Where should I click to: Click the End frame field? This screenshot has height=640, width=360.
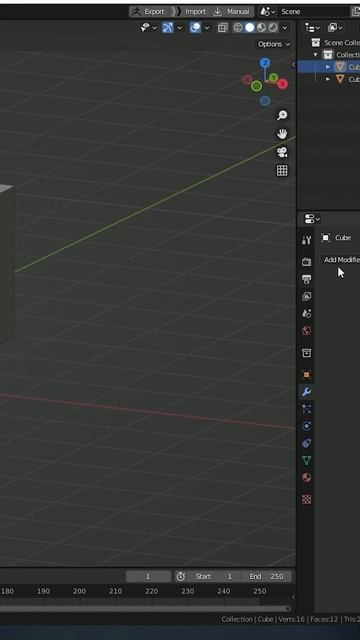click(x=266, y=576)
